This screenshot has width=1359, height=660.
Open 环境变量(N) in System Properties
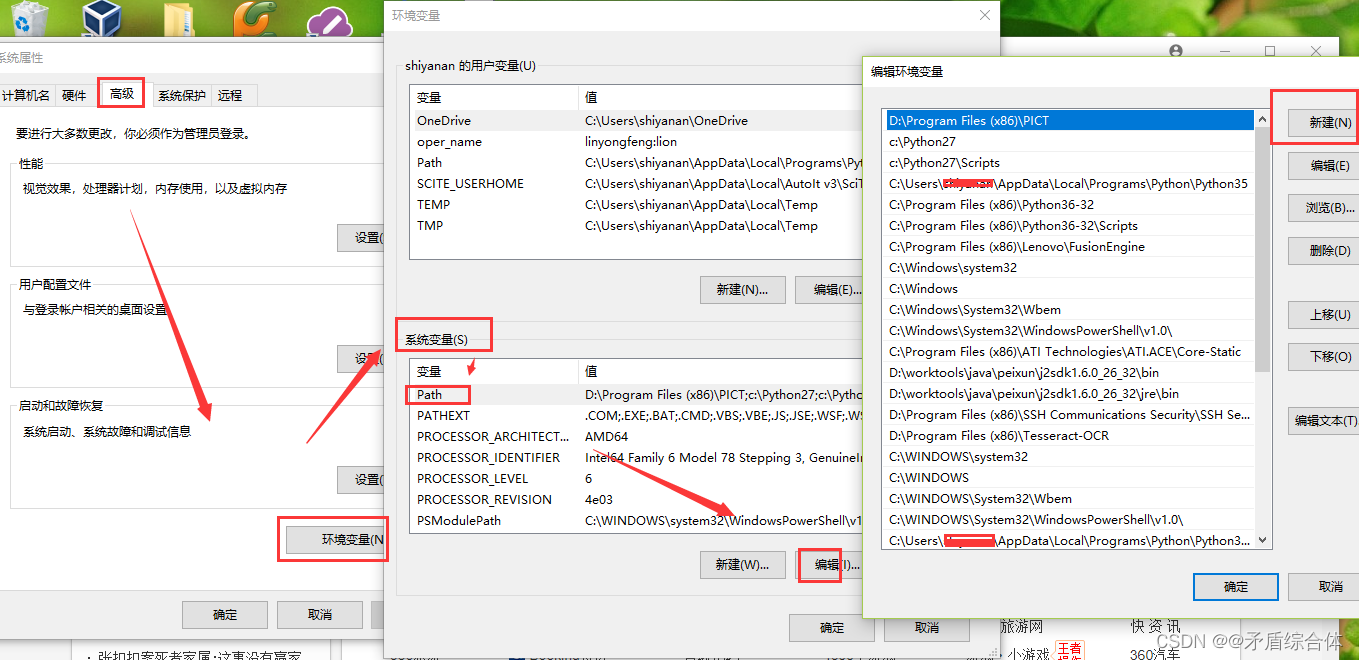[336, 540]
